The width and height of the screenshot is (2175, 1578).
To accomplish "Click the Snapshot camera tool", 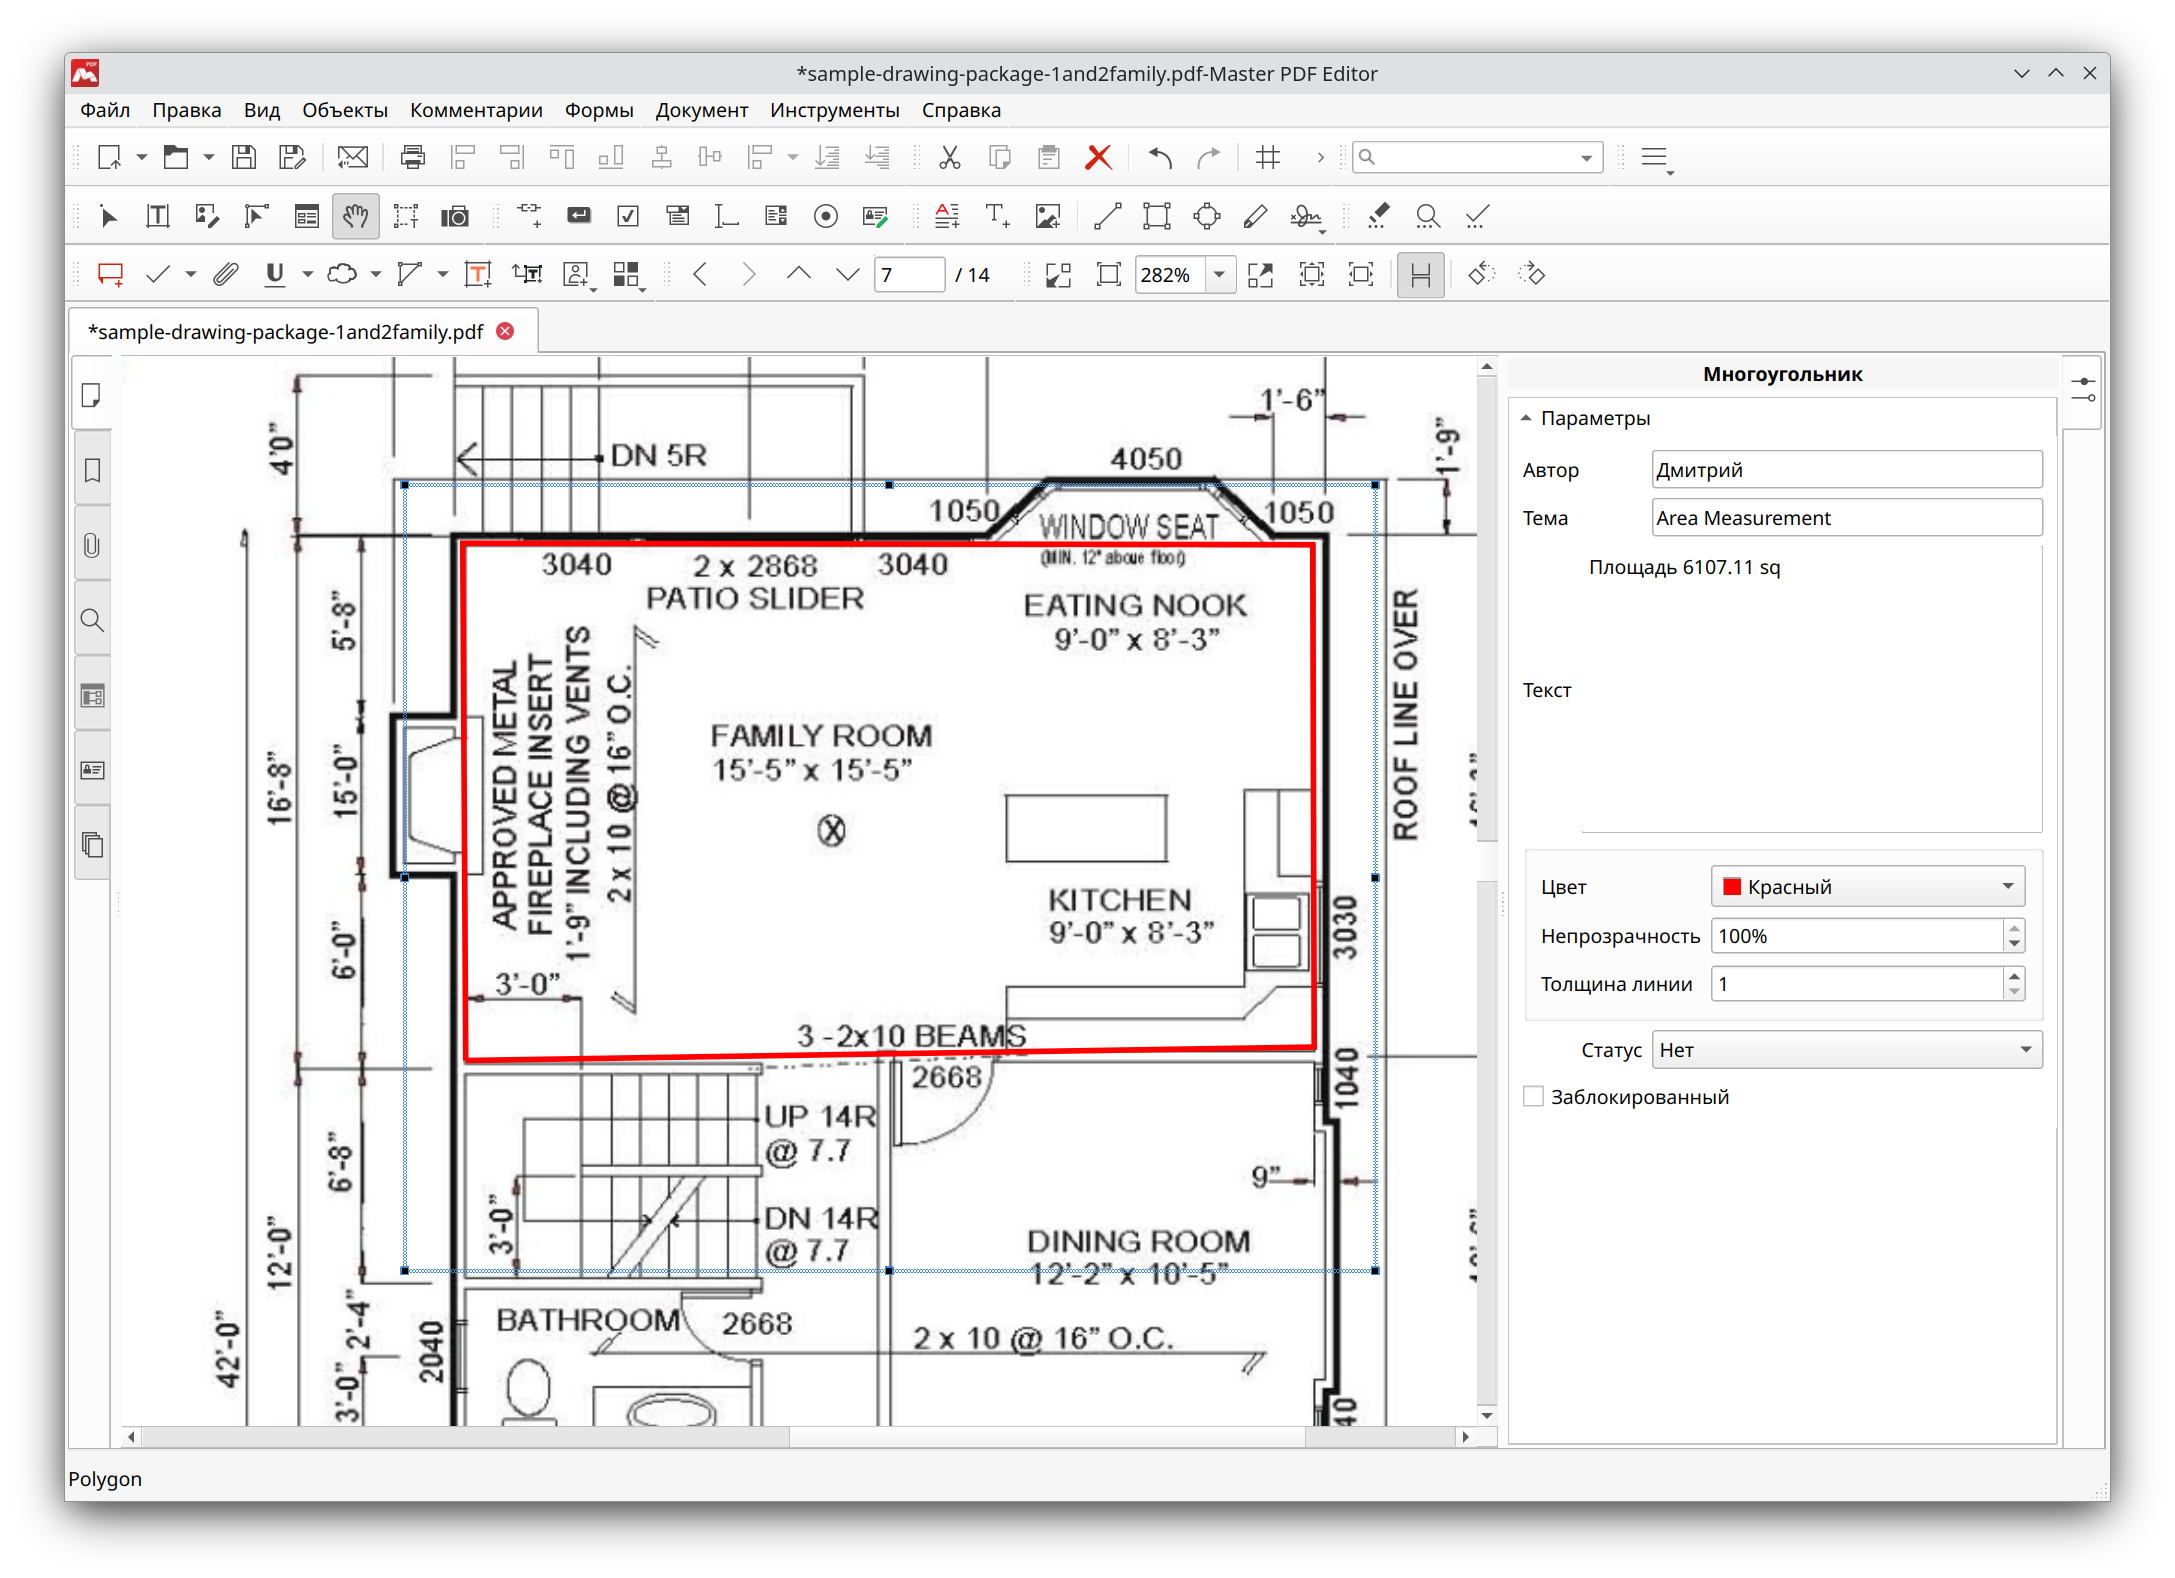I will coord(455,217).
